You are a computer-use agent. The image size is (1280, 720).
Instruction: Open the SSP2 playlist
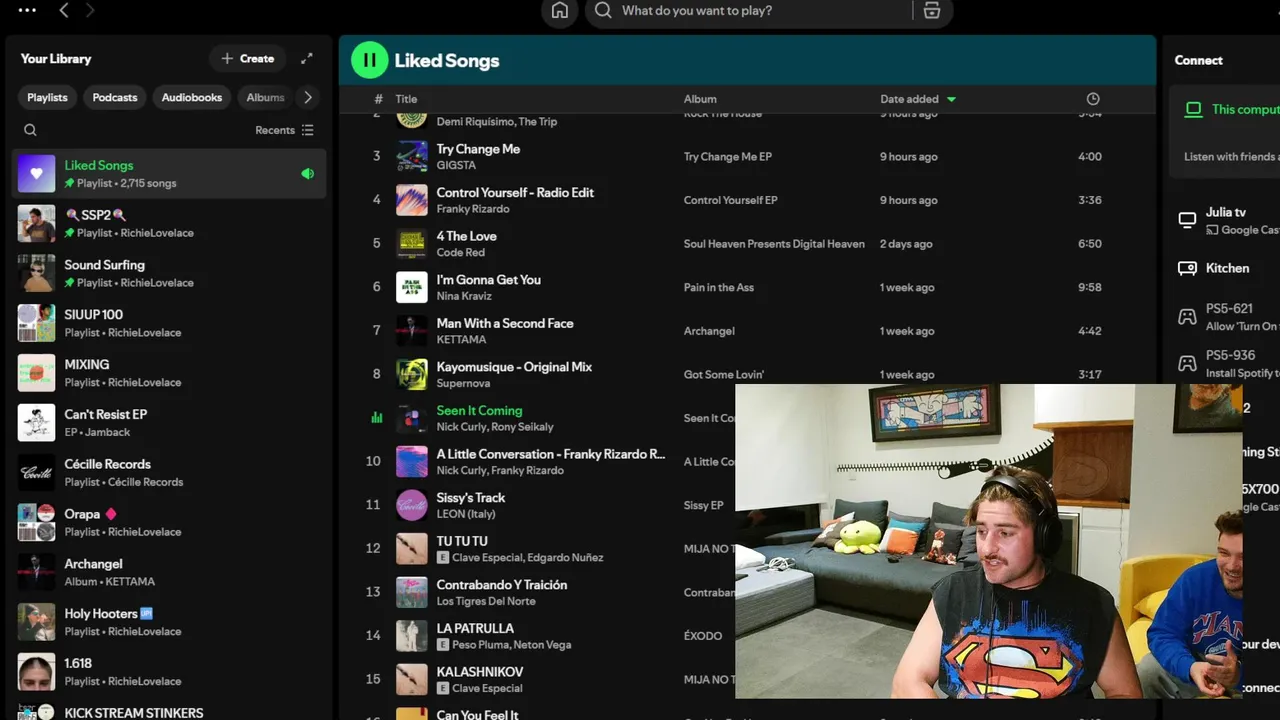click(169, 223)
